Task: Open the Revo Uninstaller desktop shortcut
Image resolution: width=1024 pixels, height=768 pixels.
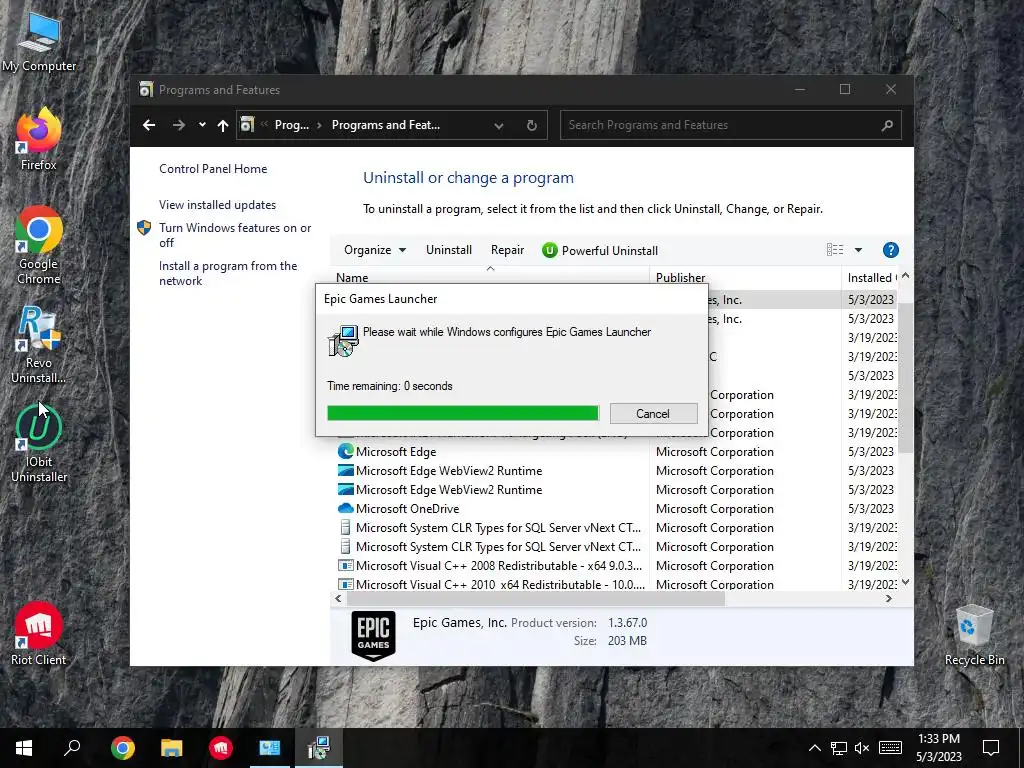Action: click(39, 345)
